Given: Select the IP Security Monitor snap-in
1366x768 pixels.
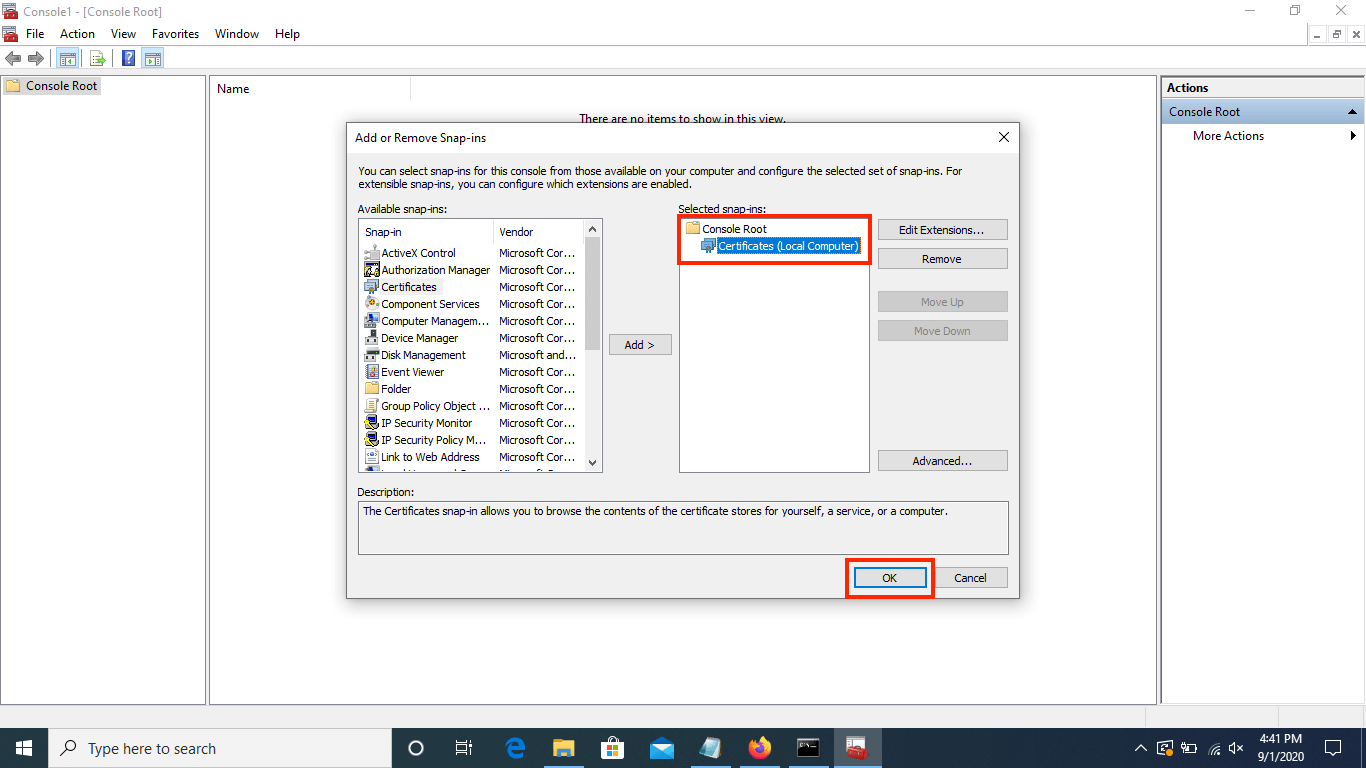Looking at the screenshot, I should (x=426, y=423).
